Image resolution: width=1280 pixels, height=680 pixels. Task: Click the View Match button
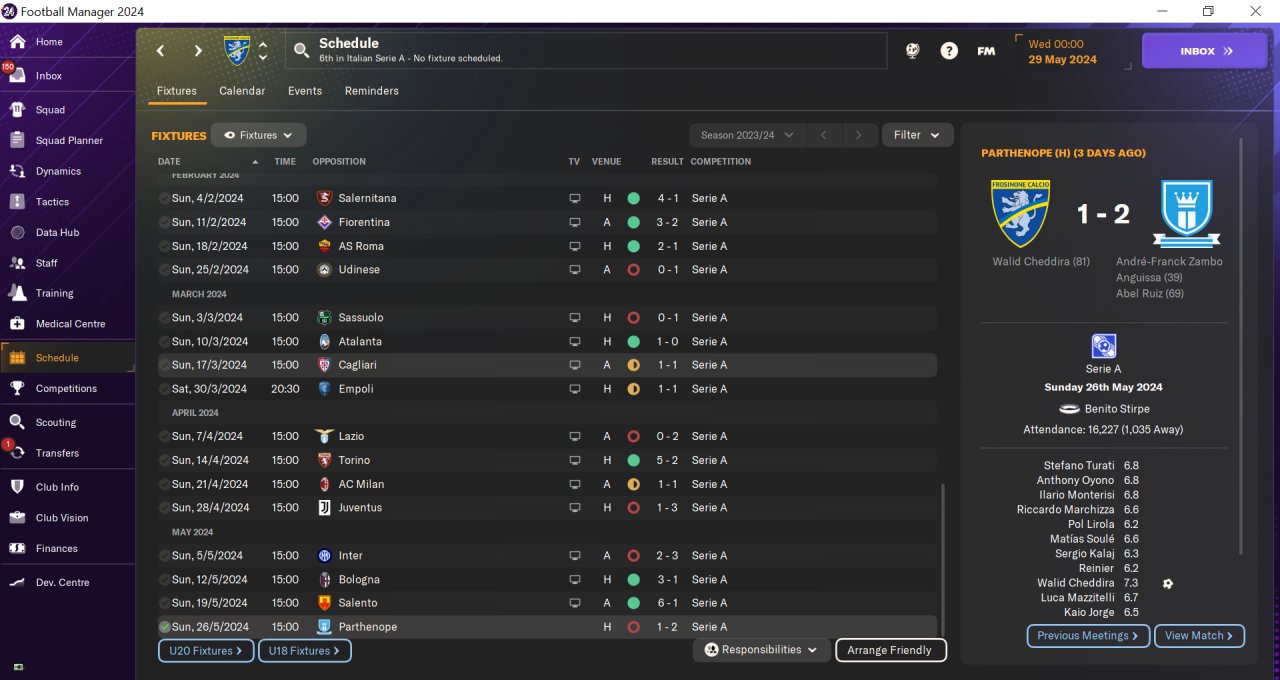point(1199,636)
